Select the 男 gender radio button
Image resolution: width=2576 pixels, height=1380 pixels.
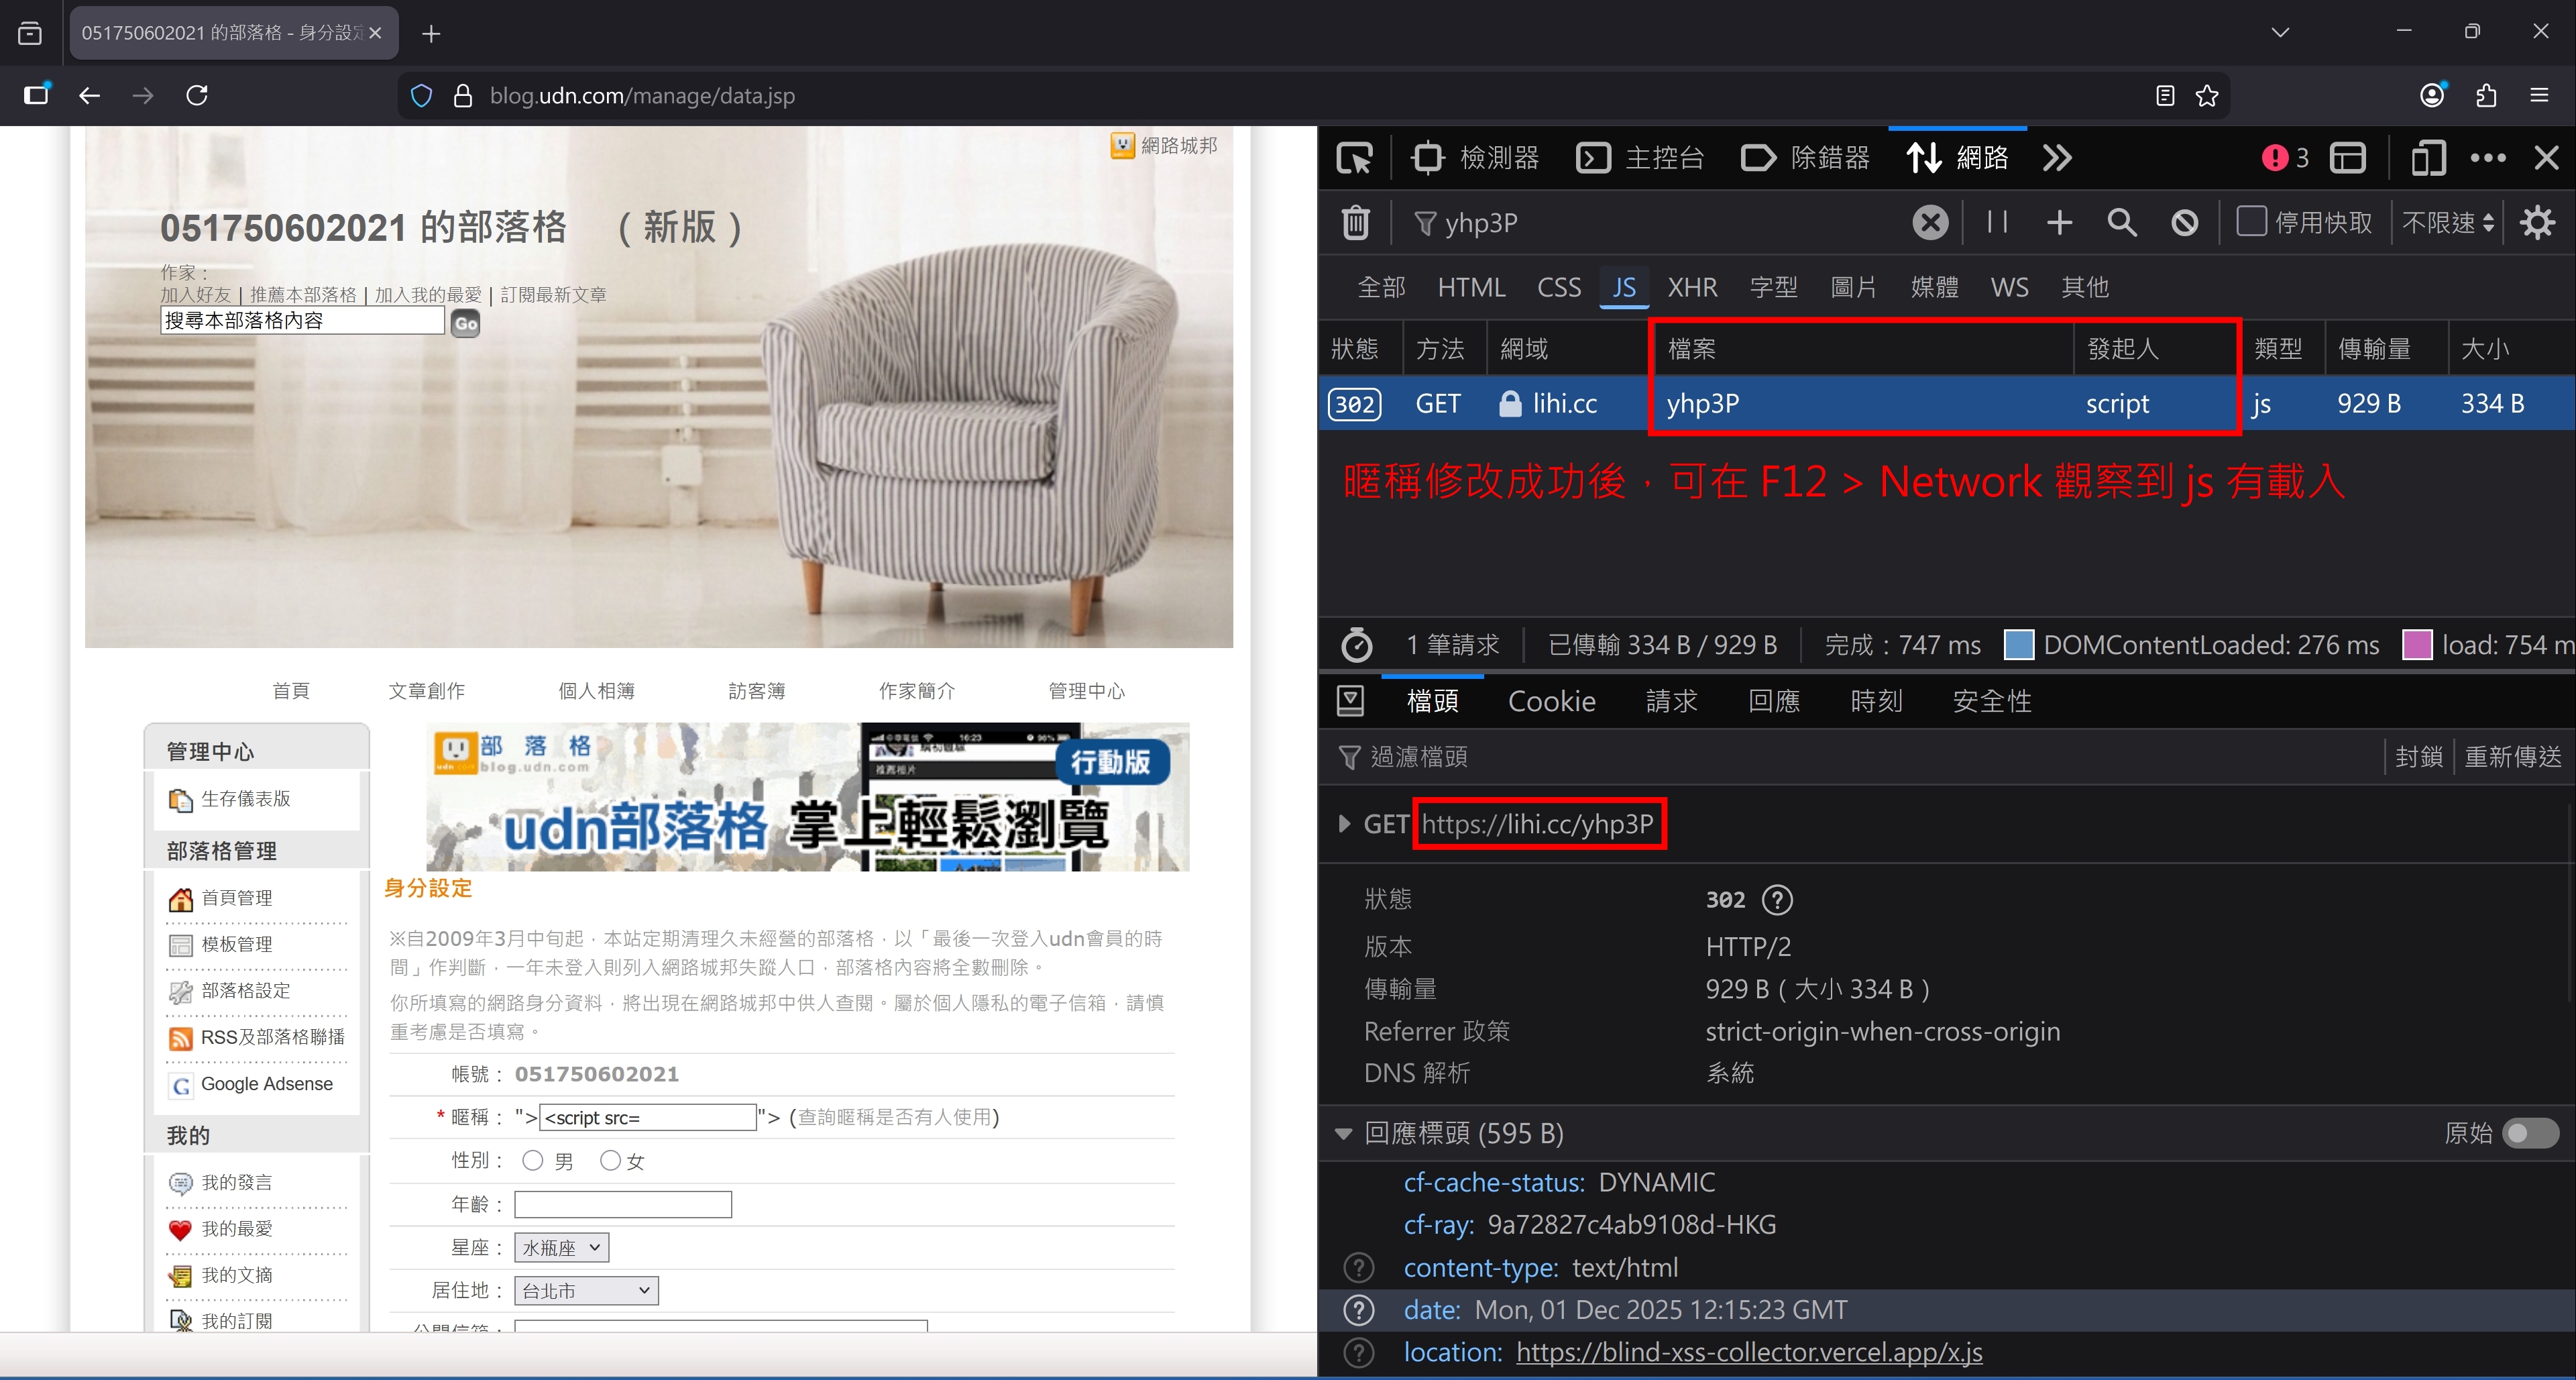coord(532,1160)
